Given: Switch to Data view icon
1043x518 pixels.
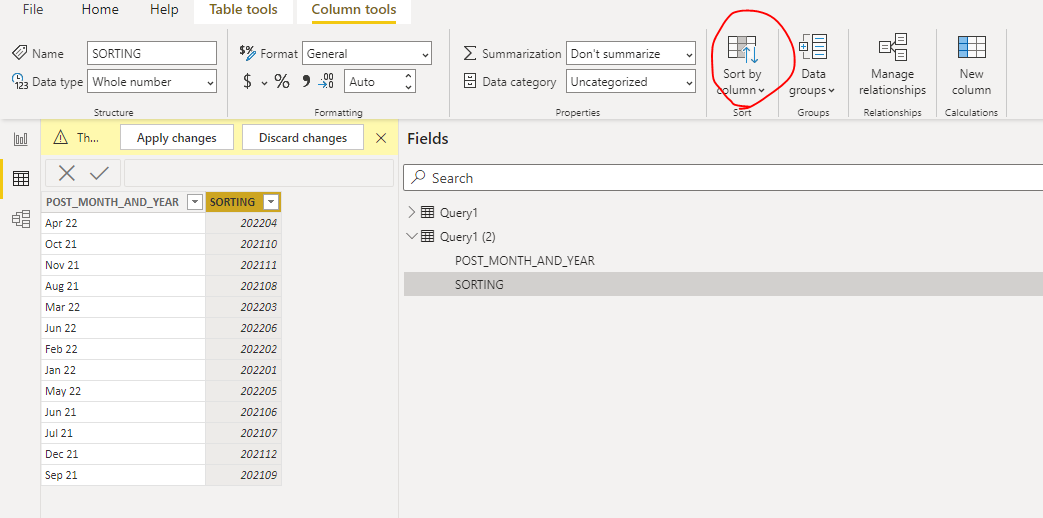Looking at the screenshot, I should pos(21,178).
